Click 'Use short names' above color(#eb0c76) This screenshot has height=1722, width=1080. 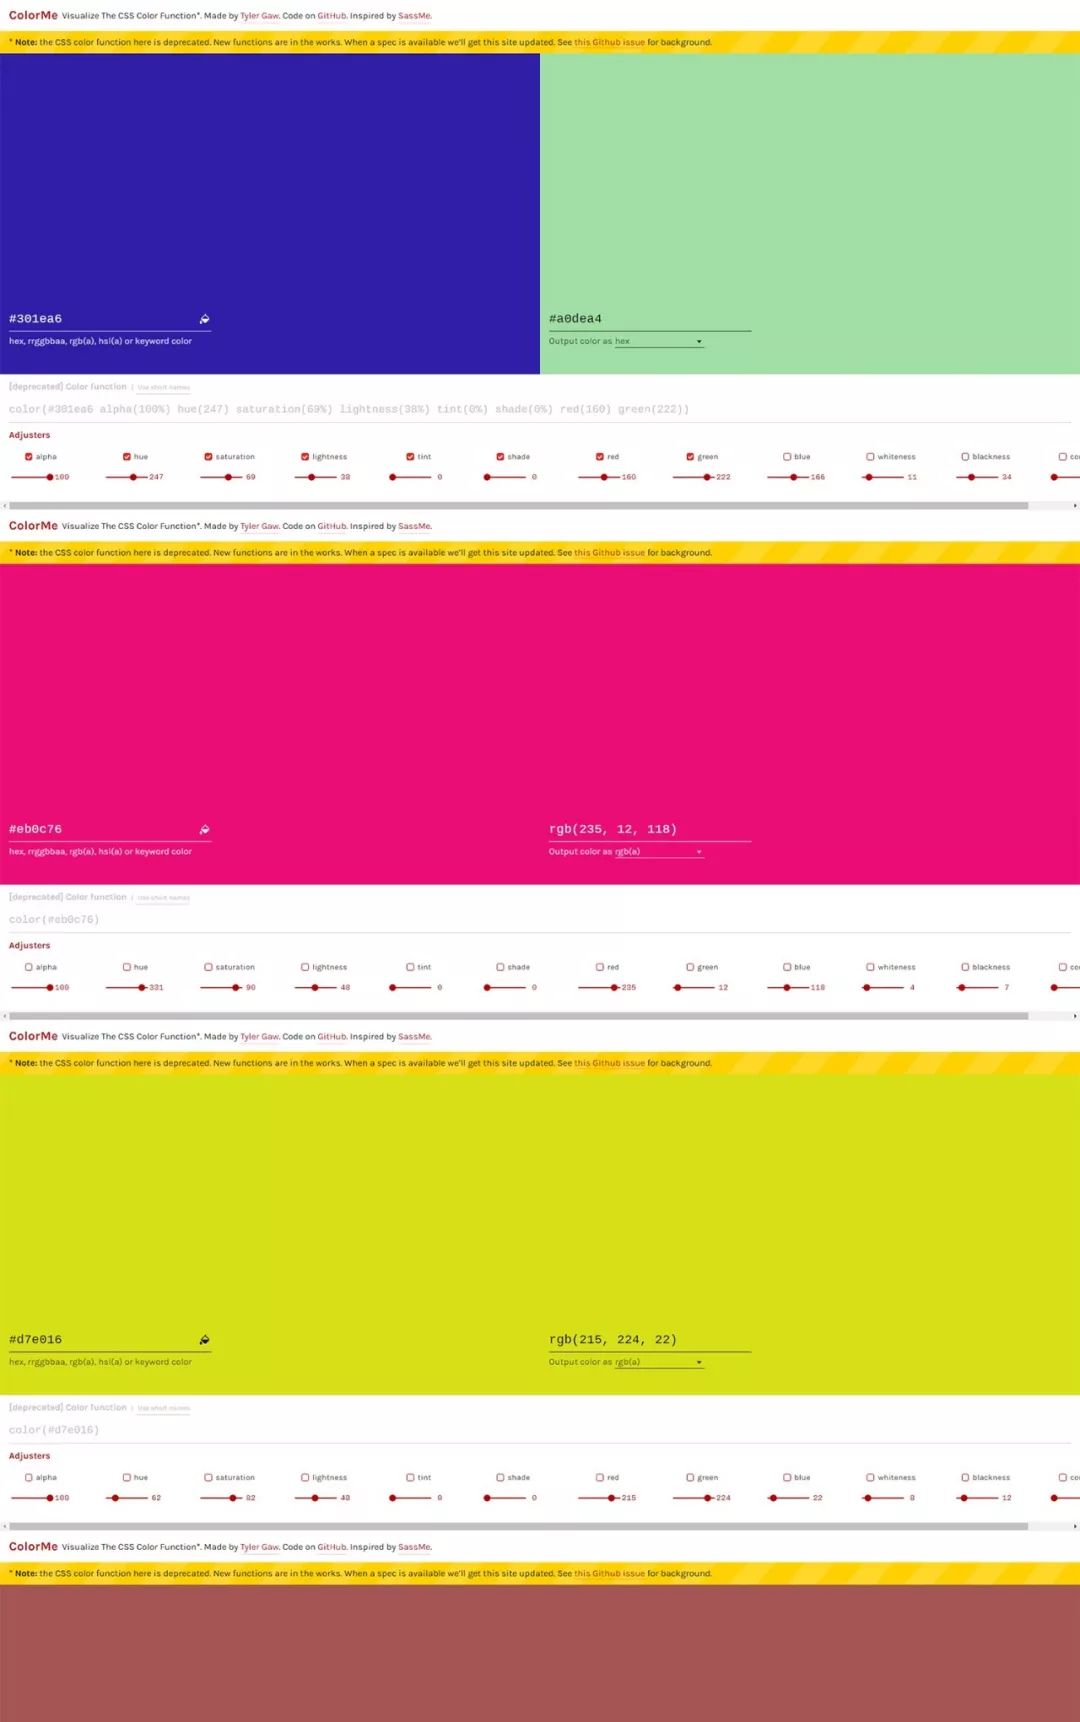tap(164, 898)
